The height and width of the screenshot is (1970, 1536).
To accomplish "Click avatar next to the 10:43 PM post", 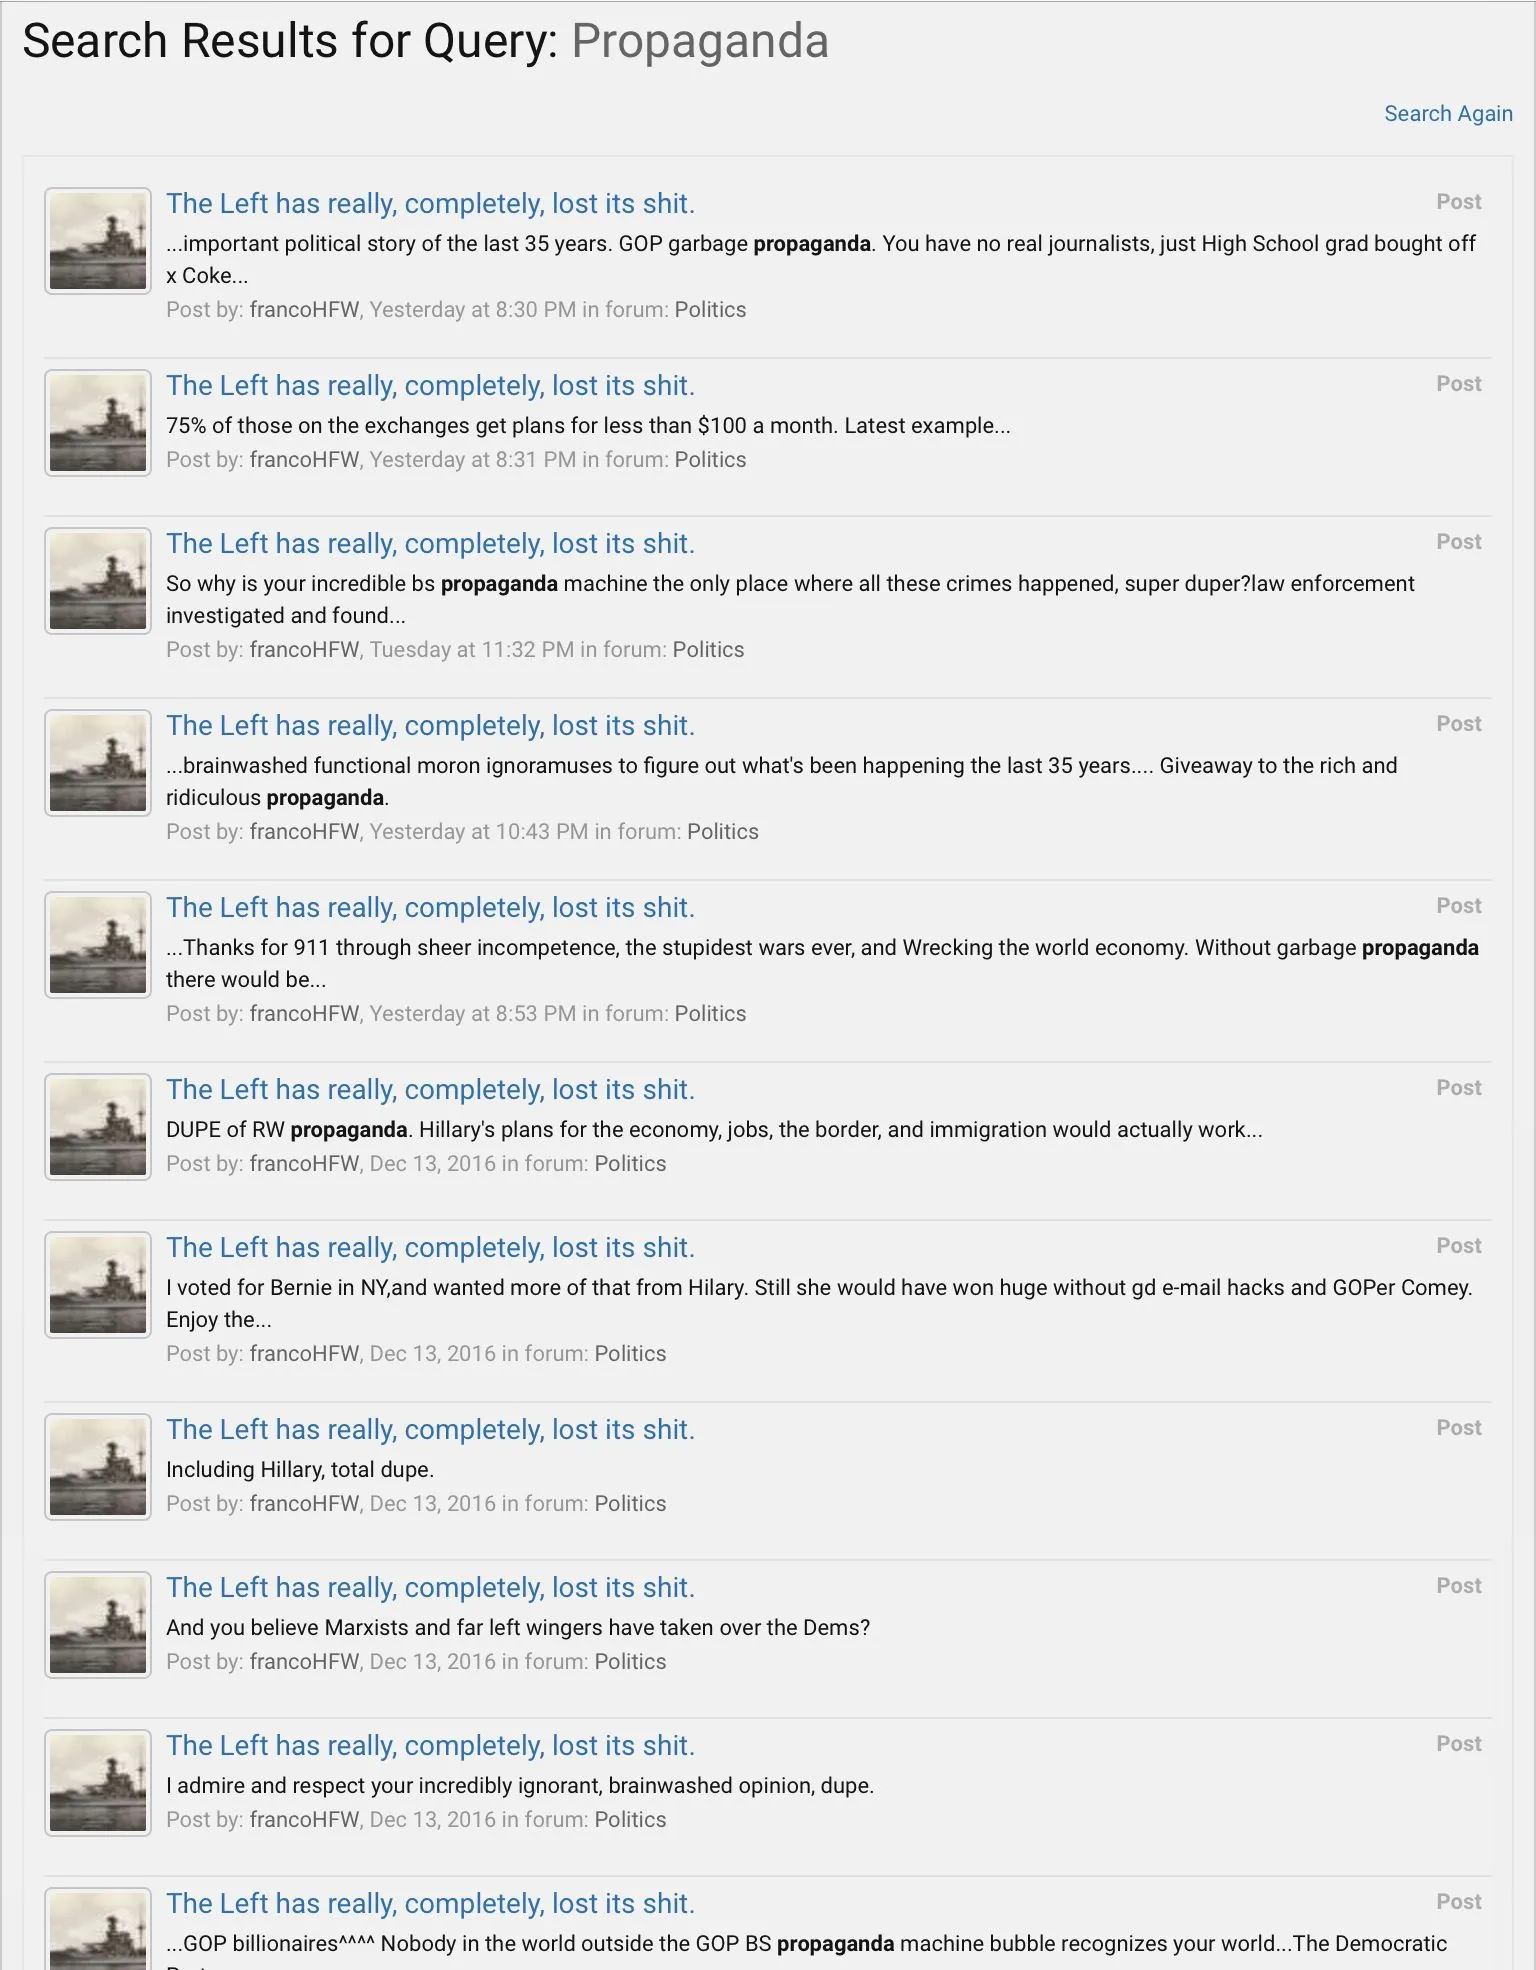I will 98,763.
